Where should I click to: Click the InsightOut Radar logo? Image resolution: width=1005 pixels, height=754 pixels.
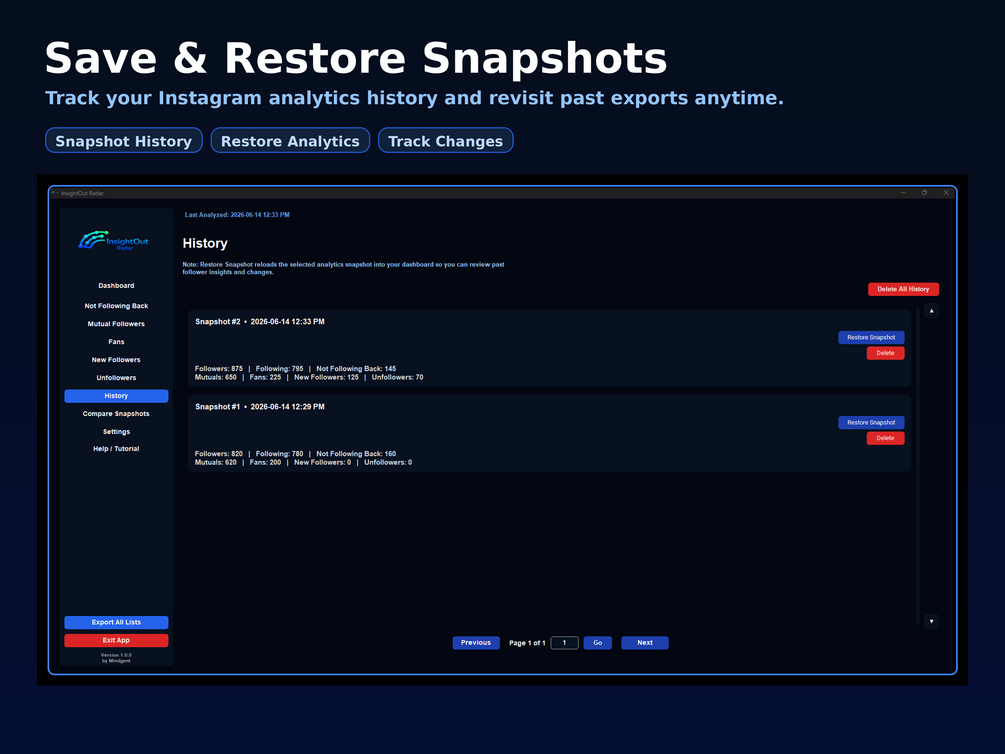[x=113, y=240]
